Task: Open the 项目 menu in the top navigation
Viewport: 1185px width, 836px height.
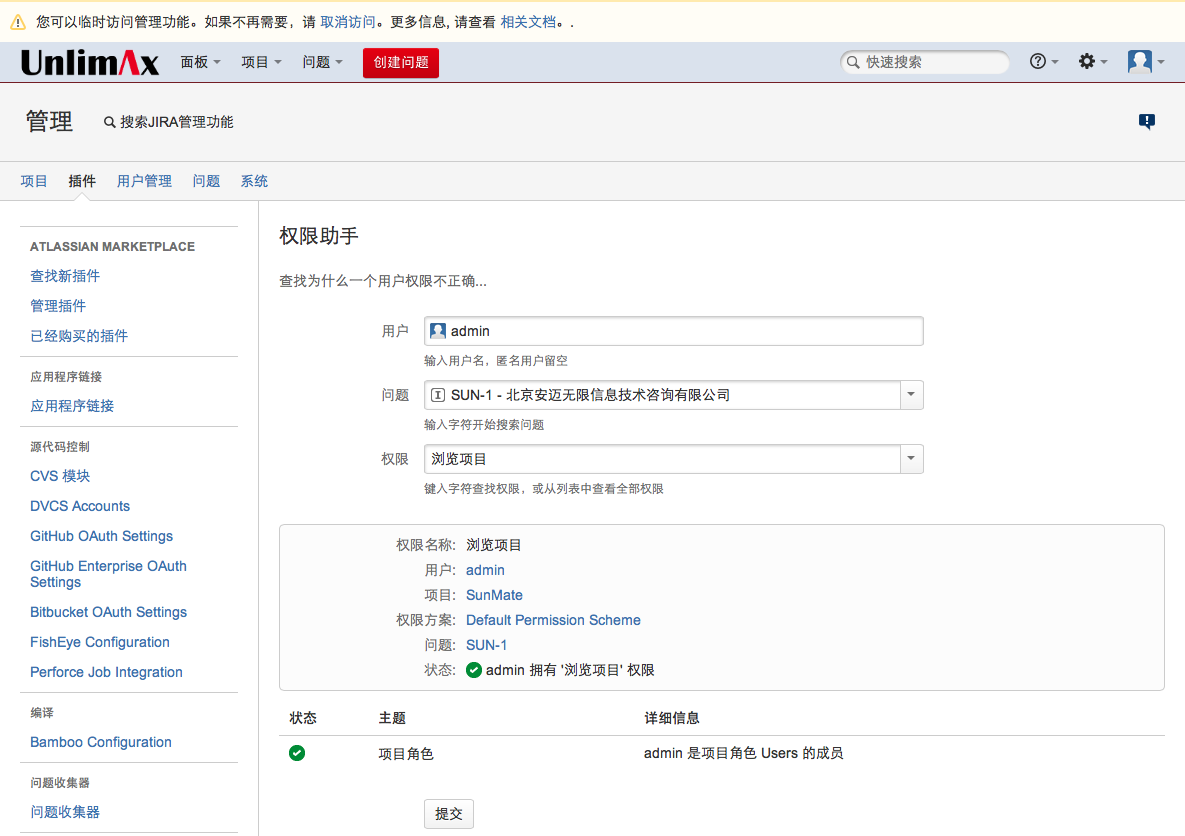Action: coord(261,62)
